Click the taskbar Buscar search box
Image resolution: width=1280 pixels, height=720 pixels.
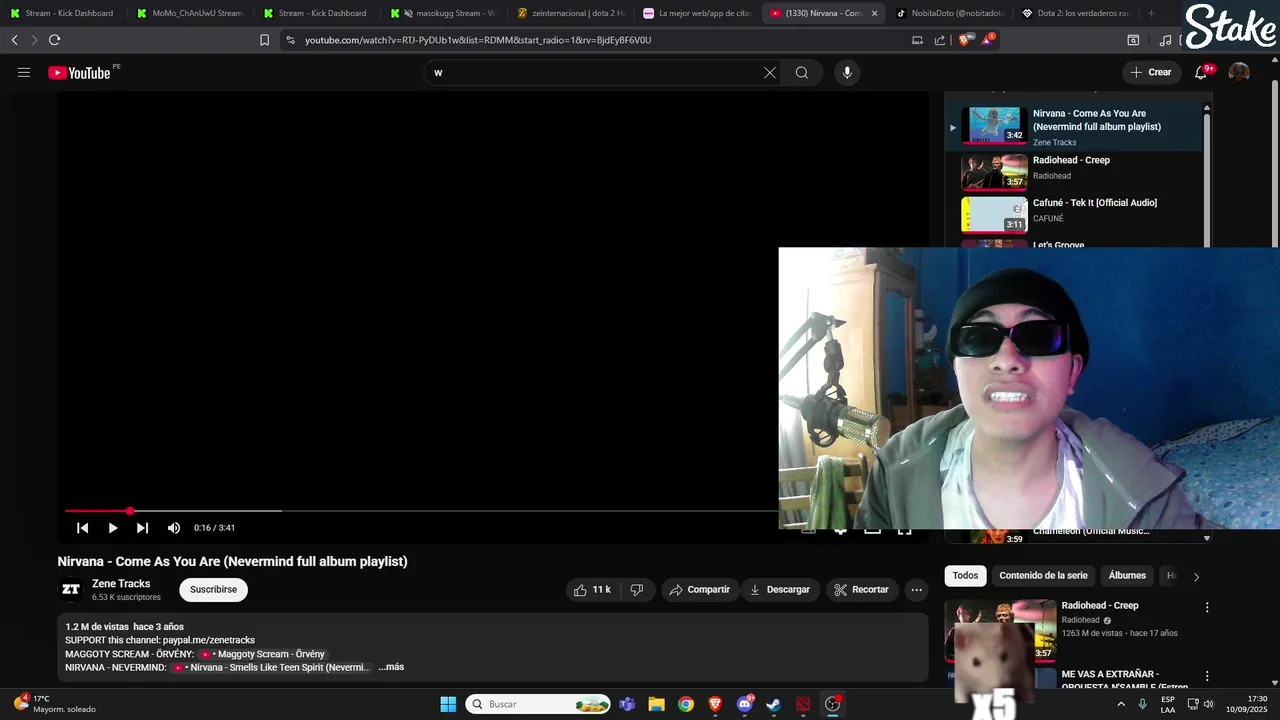[x=538, y=704]
